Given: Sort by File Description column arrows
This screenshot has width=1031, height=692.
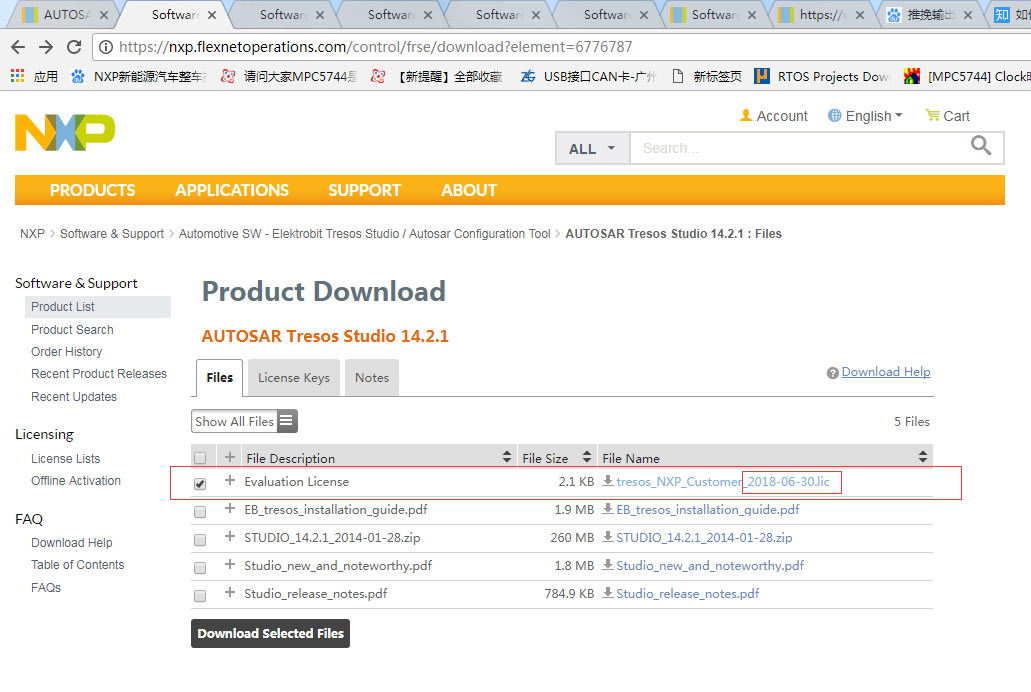Looking at the screenshot, I should coord(506,457).
